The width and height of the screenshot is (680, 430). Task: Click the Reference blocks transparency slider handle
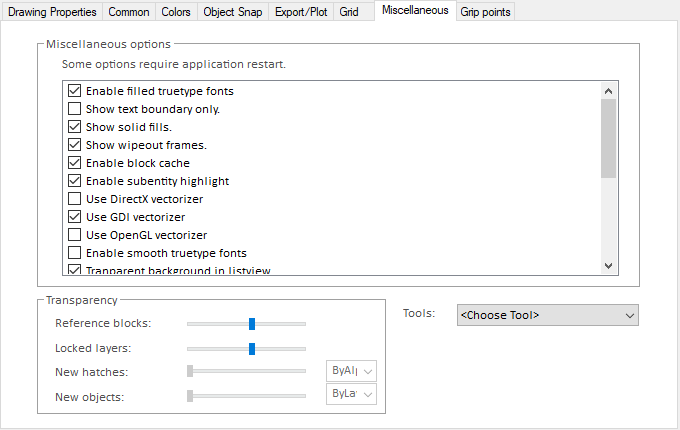[252, 323]
